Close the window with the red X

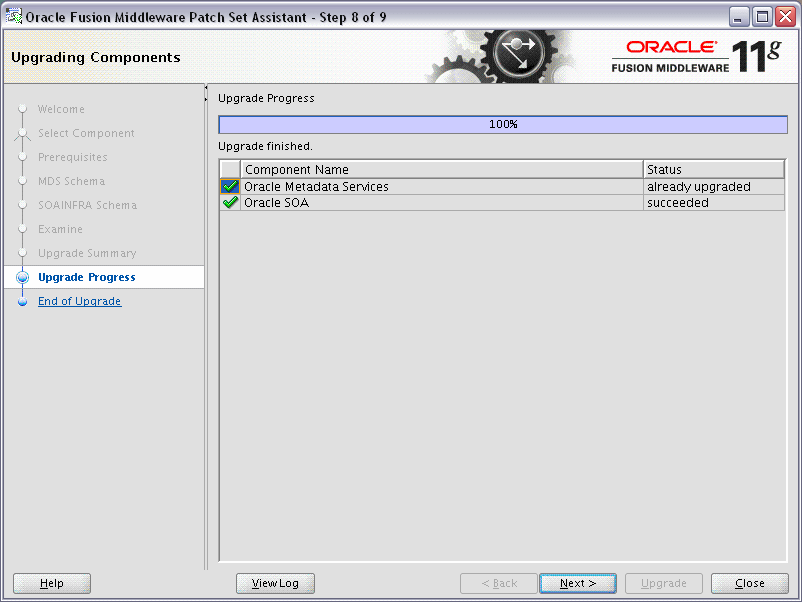785,17
